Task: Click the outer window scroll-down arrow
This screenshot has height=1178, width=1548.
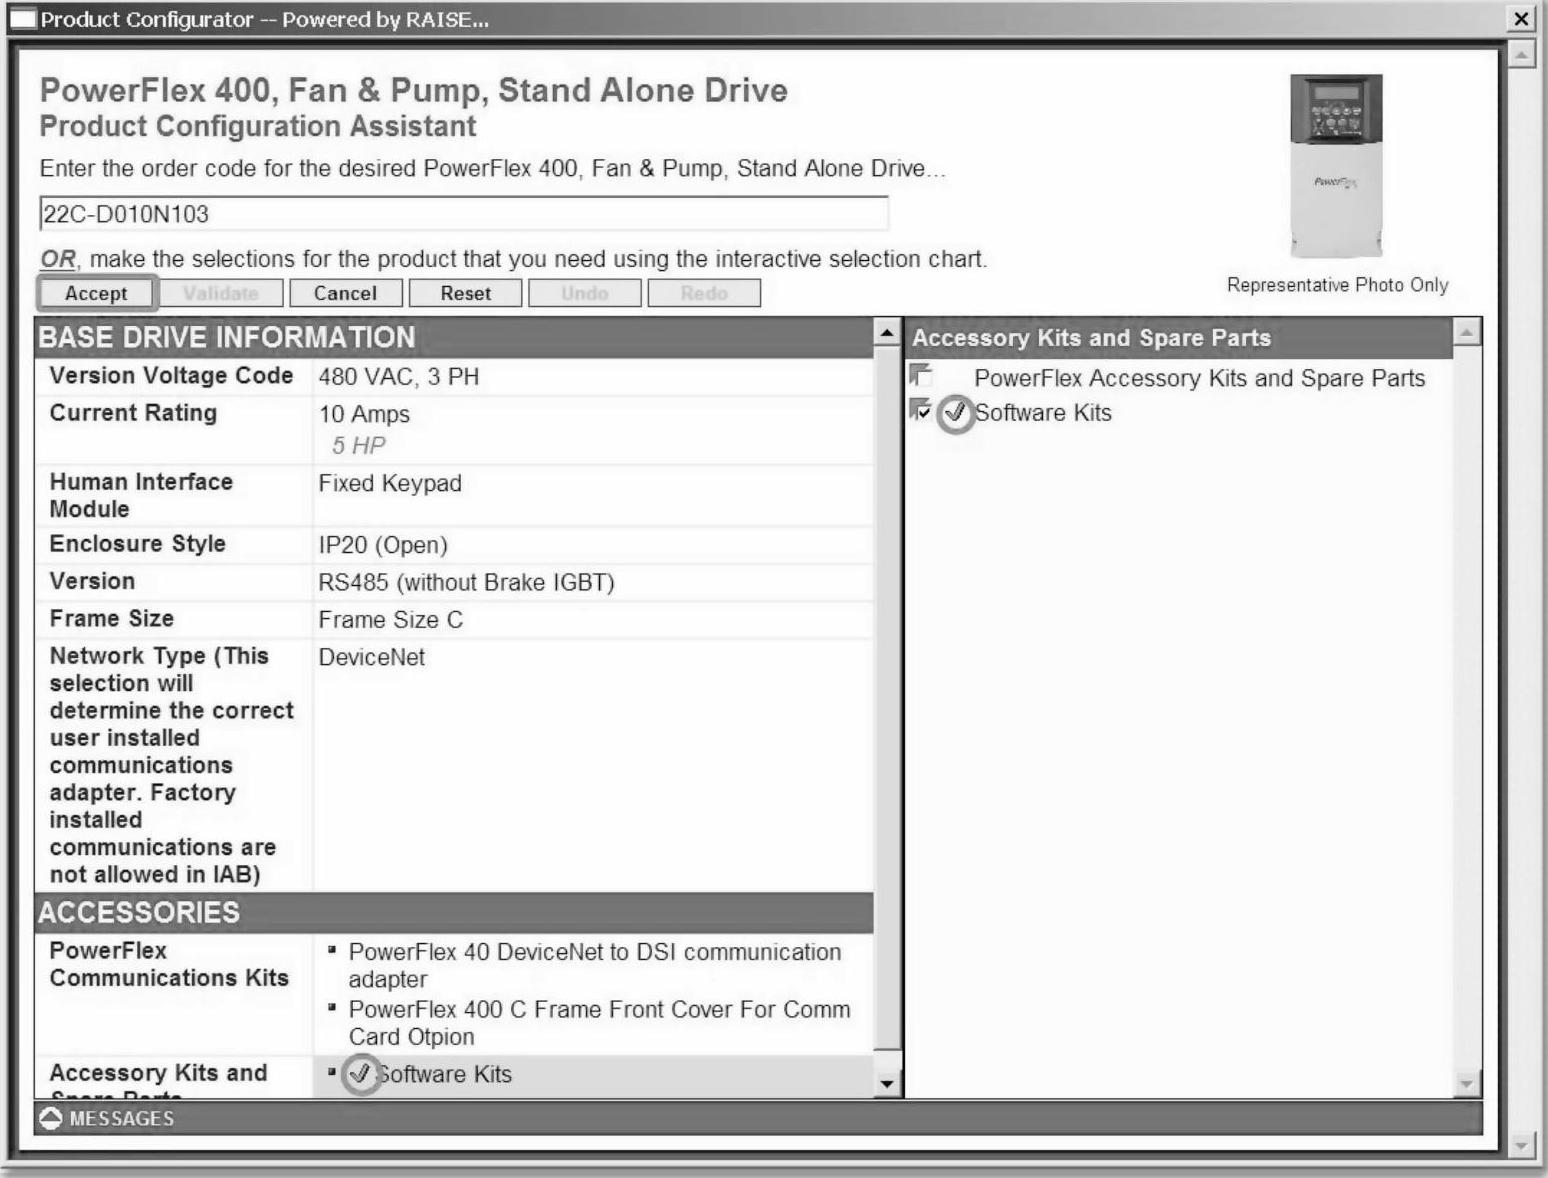Action: [1521, 1146]
